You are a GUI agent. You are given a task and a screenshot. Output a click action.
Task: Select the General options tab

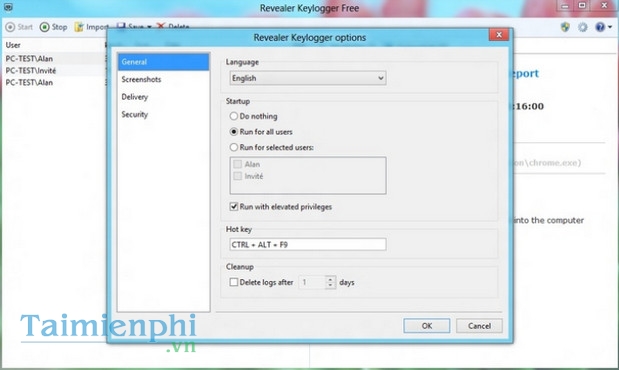point(163,62)
